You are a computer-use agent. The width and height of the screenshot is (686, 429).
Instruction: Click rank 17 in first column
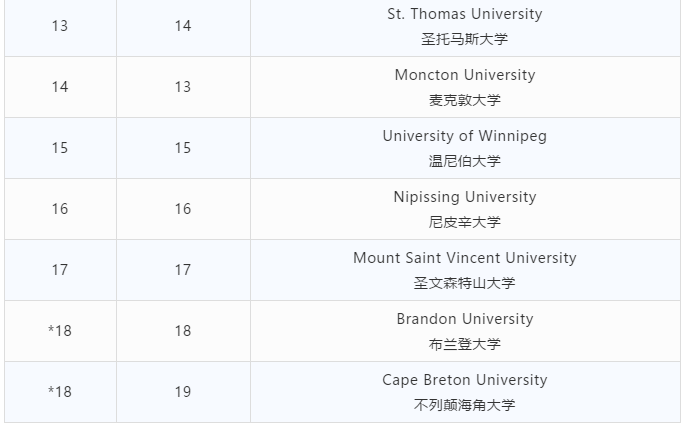point(60,270)
